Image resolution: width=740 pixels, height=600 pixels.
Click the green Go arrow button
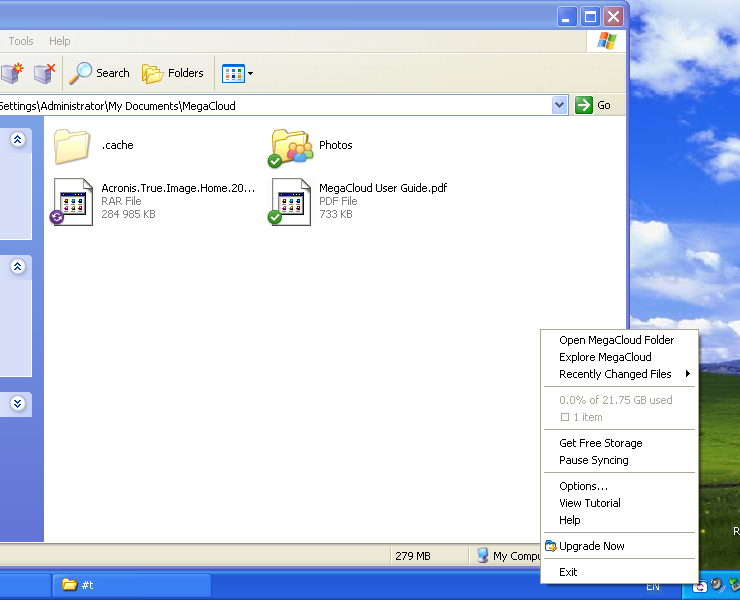(584, 105)
